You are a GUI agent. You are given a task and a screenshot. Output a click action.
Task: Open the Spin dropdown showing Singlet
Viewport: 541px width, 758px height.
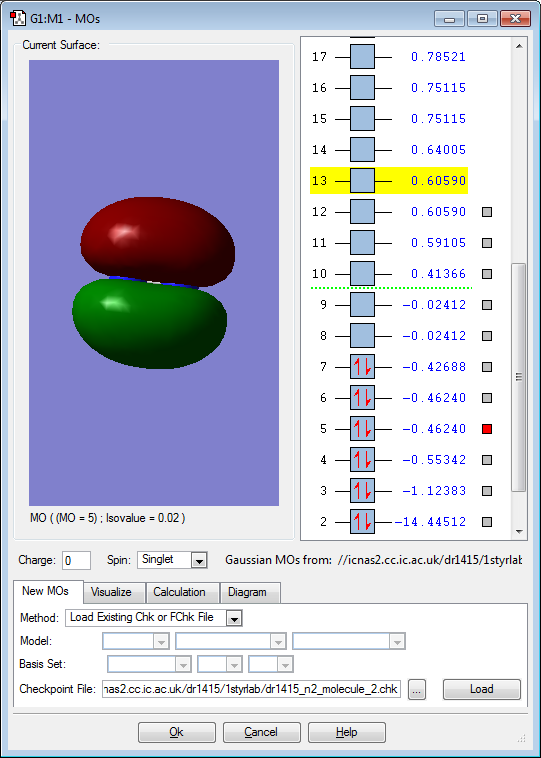click(x=172, y=560)
